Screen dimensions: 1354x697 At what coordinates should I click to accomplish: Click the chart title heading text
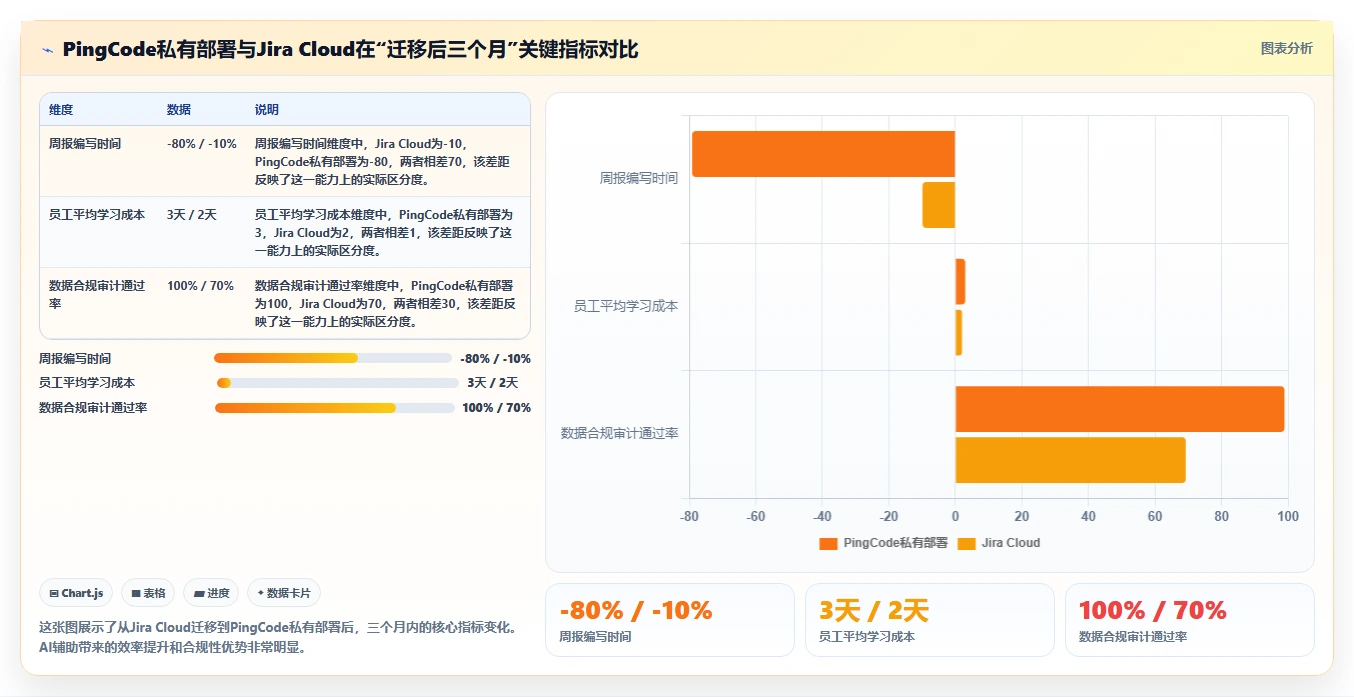[x=350, y=50]
